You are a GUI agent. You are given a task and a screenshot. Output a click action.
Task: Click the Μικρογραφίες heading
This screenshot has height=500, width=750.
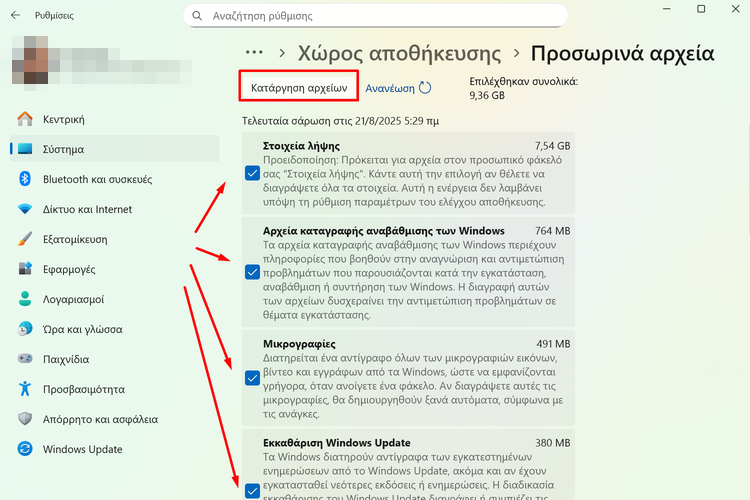299,344
